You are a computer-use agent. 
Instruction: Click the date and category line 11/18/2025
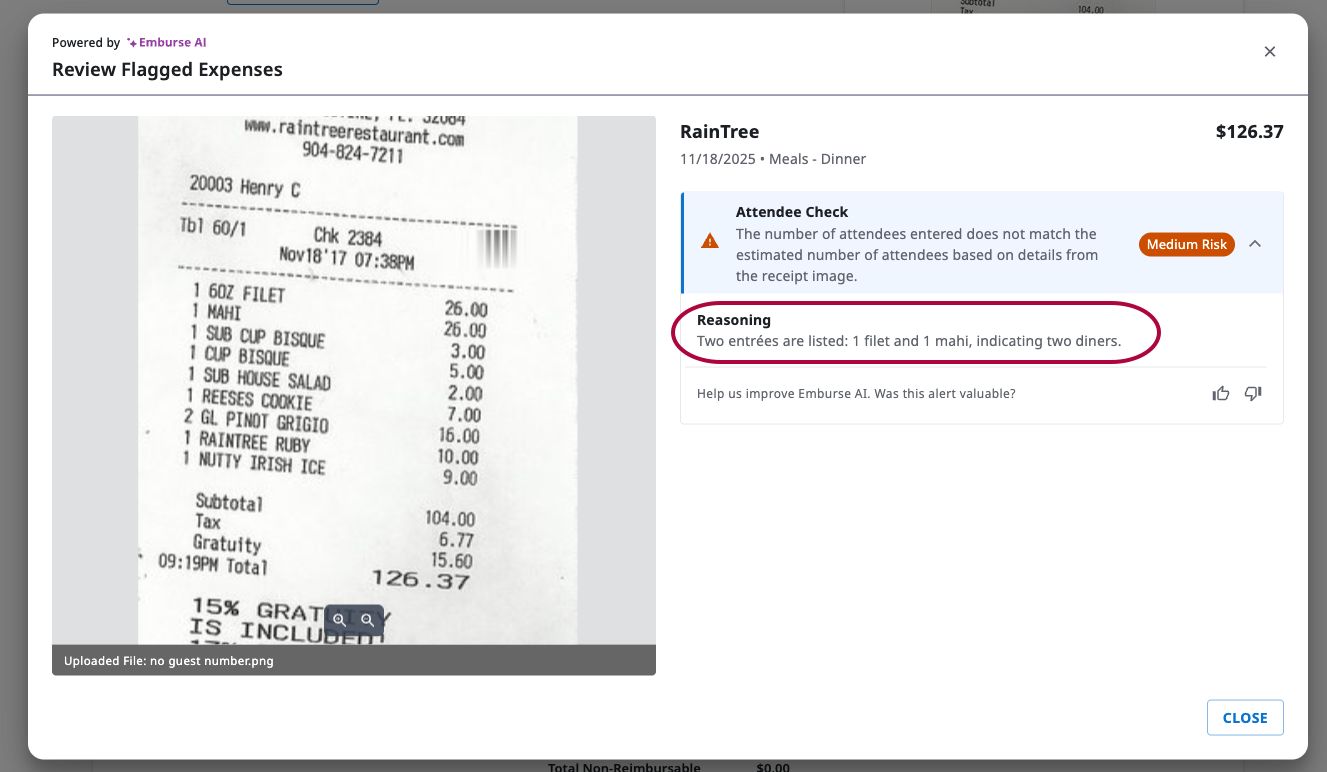click(x=773, y=159)
